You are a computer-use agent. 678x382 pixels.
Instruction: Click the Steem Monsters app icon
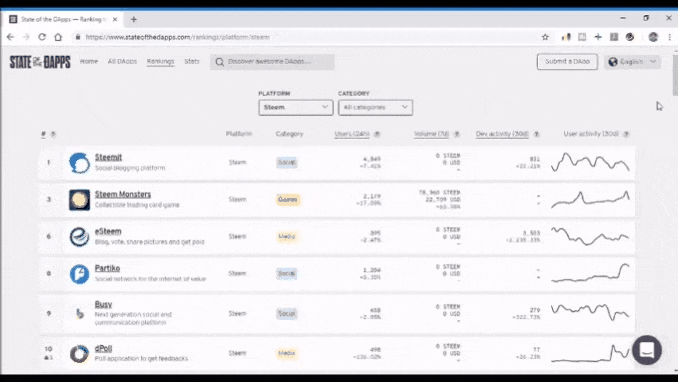[79, 200]
